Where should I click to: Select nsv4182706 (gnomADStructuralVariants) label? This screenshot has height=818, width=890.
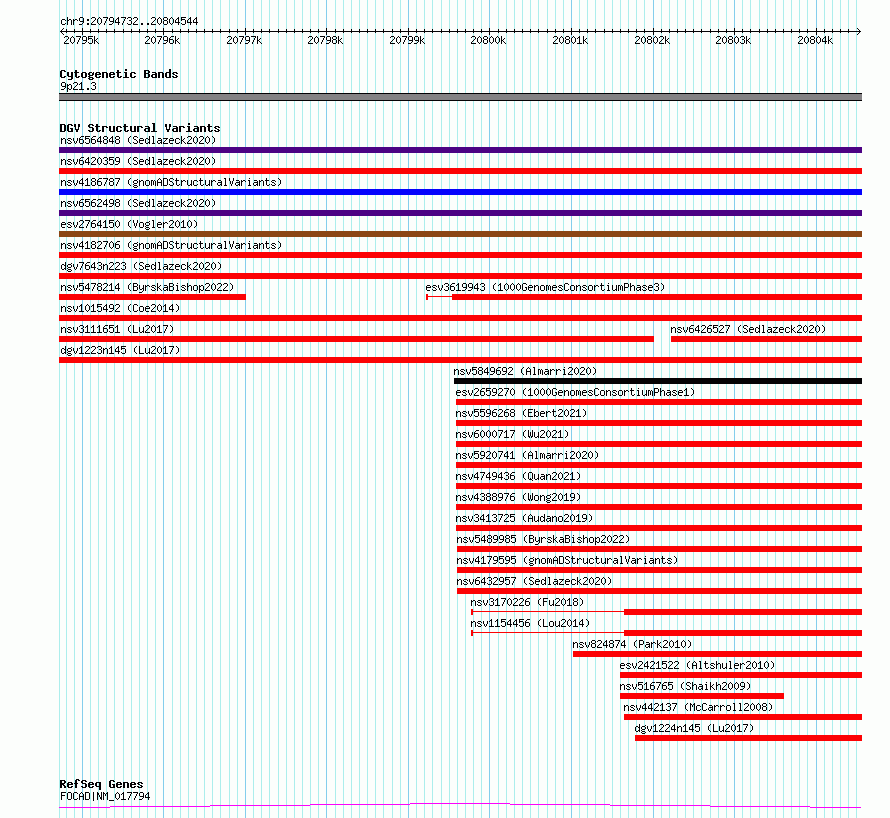pyautogui.click(x=171, y=245)
